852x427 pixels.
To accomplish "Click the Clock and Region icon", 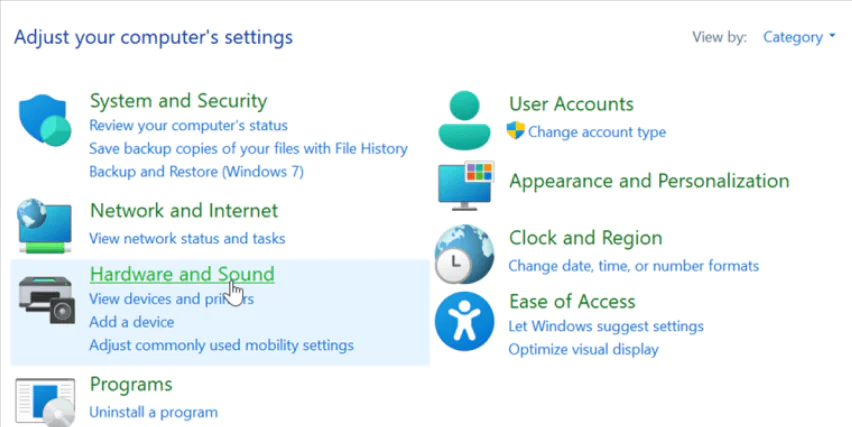I will pyautogui.click(x=464, y=253).
